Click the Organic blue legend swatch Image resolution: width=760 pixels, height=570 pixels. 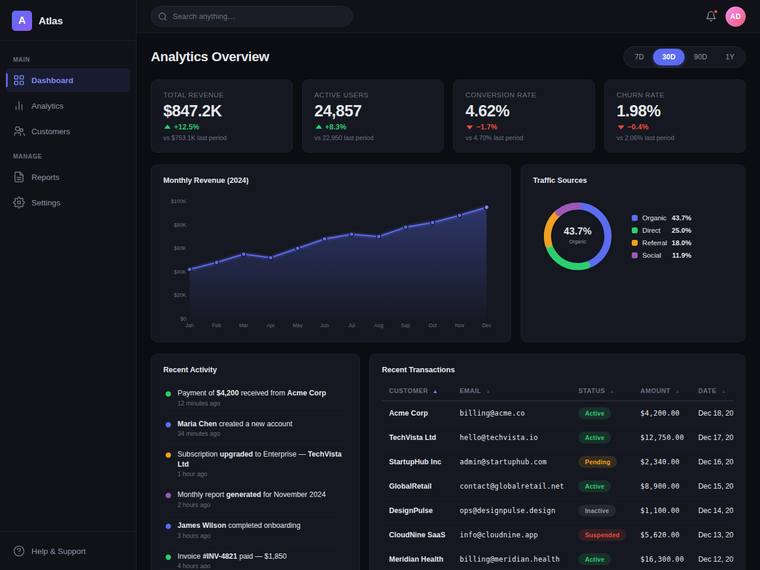point(634,218)
